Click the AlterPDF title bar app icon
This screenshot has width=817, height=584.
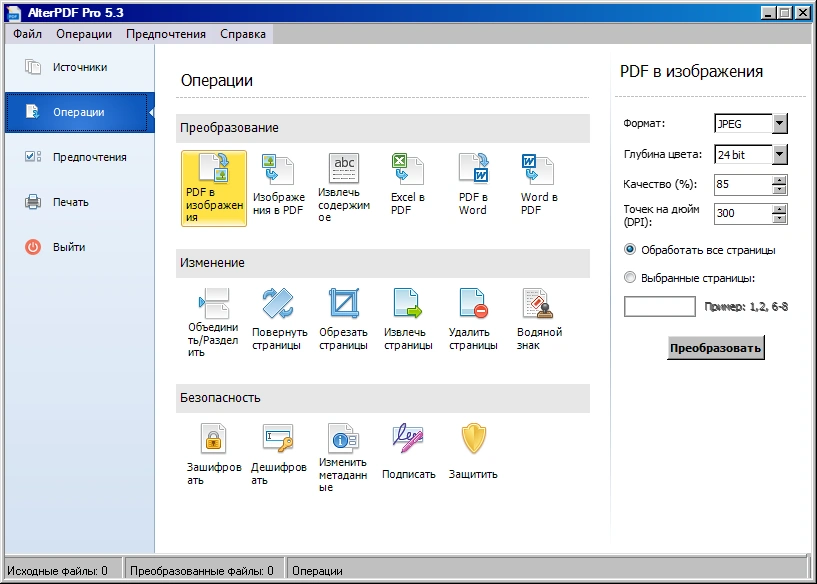pyautogui.click(x=13, y=13)
